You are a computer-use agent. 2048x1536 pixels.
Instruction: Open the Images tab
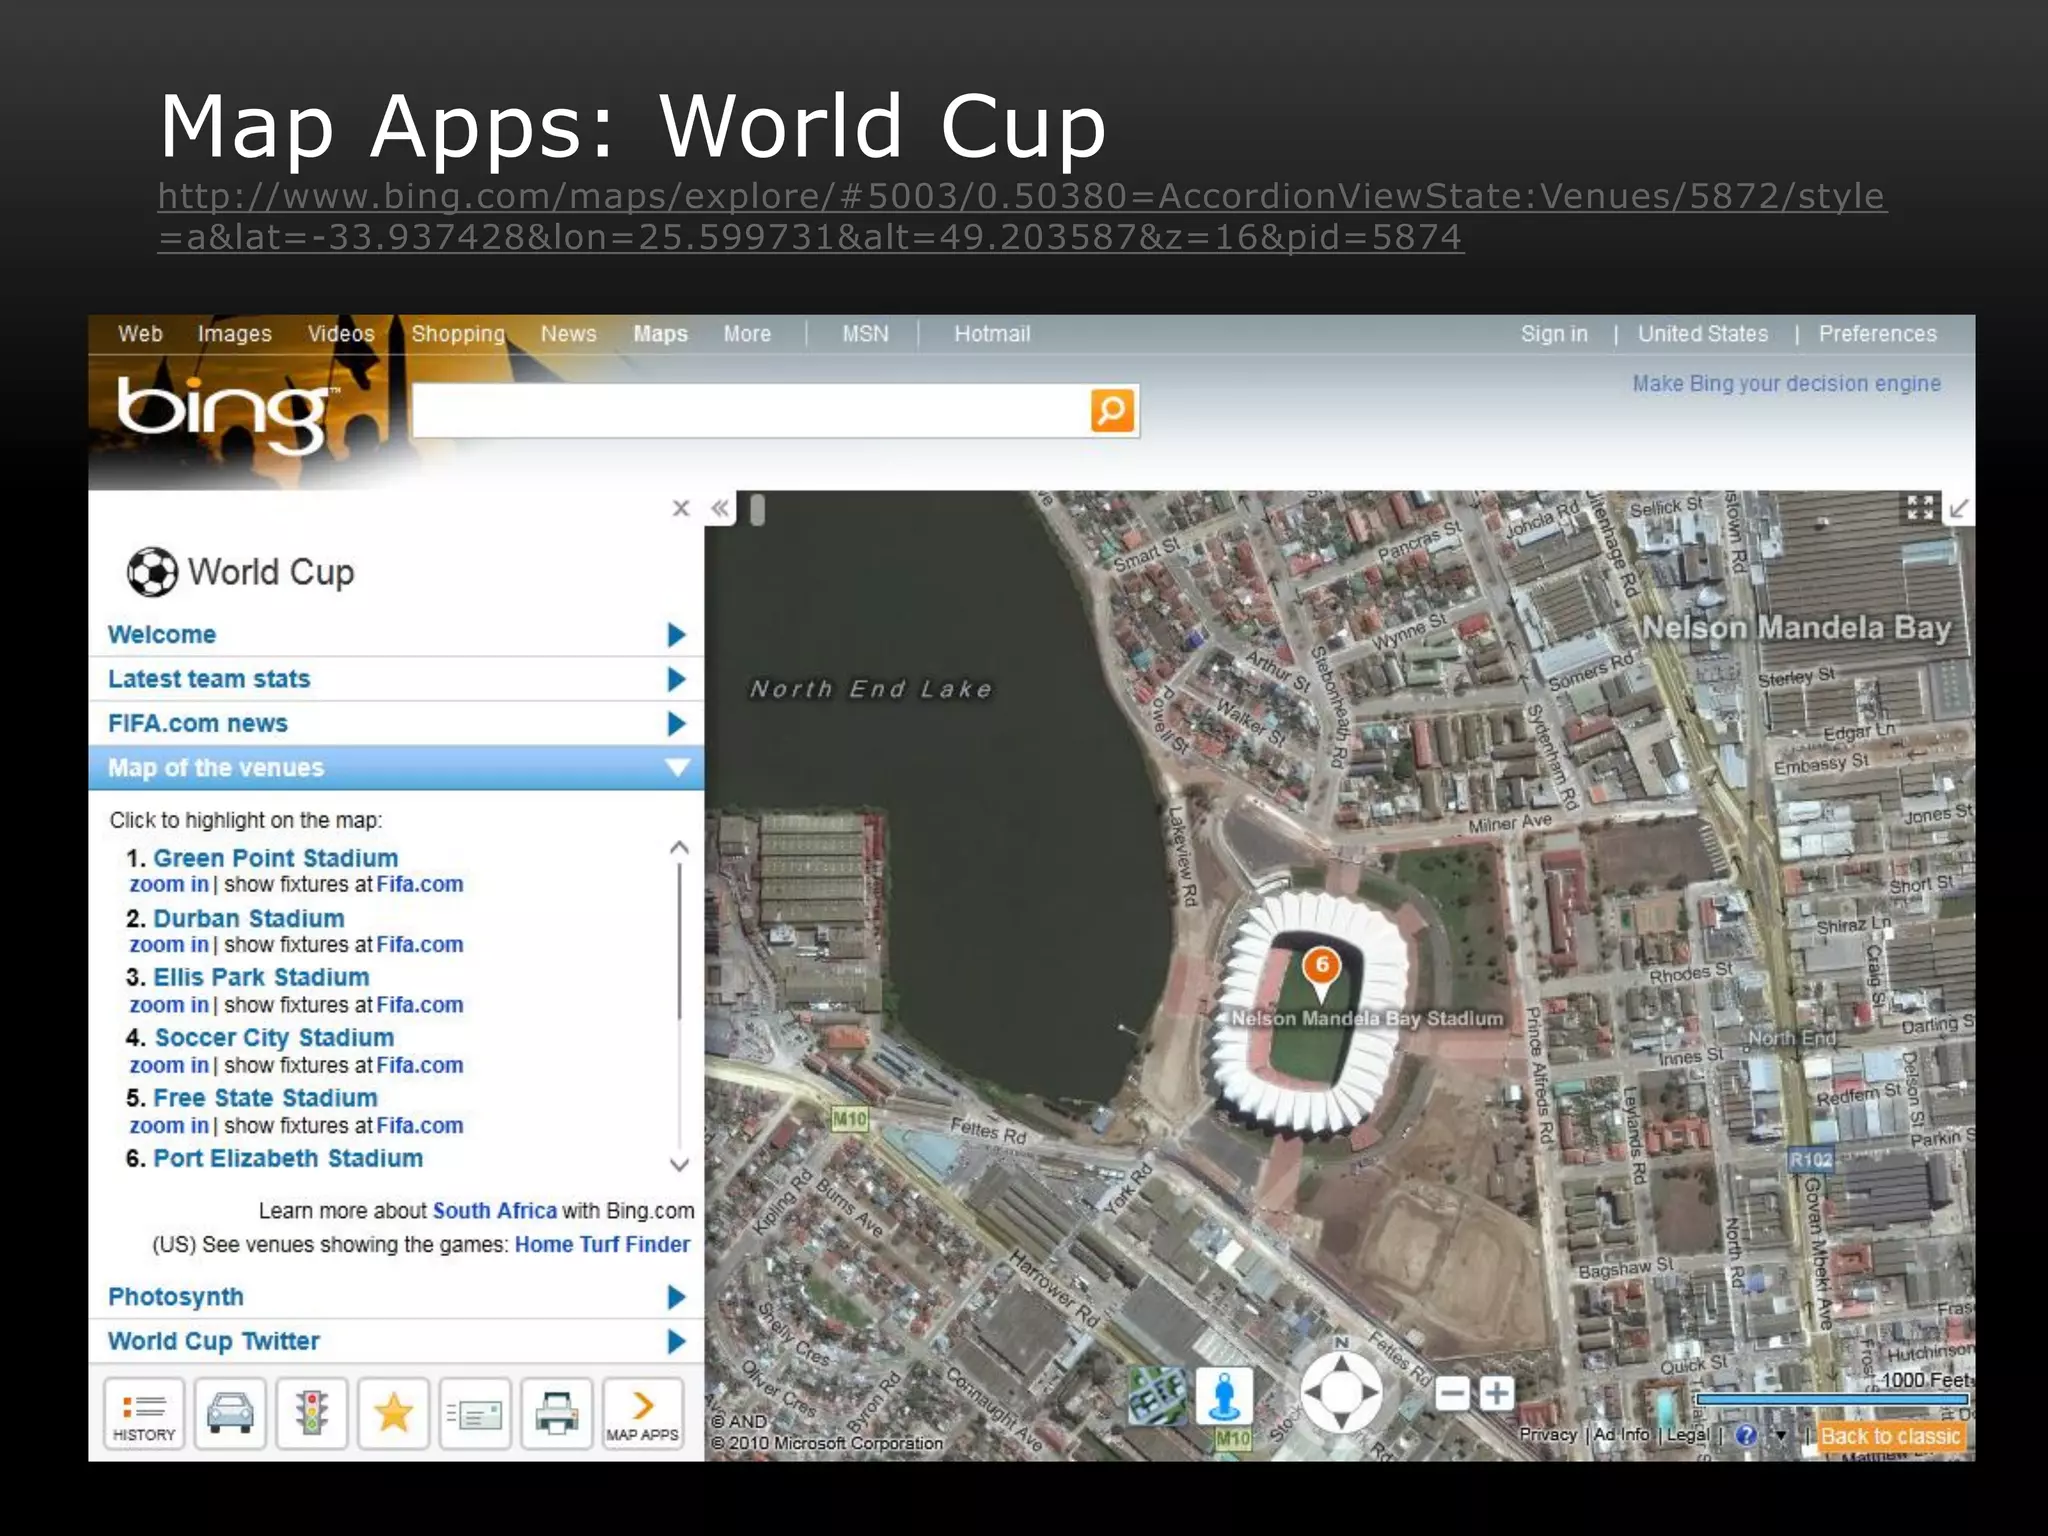coord(235,334)
